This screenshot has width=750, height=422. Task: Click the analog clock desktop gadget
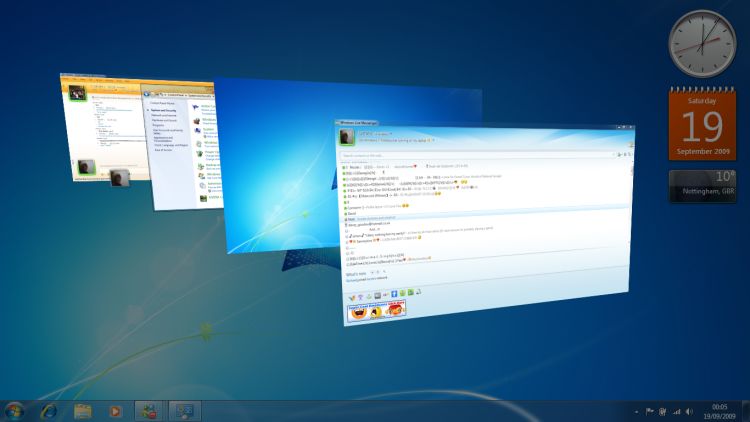(x=702, y=42)
